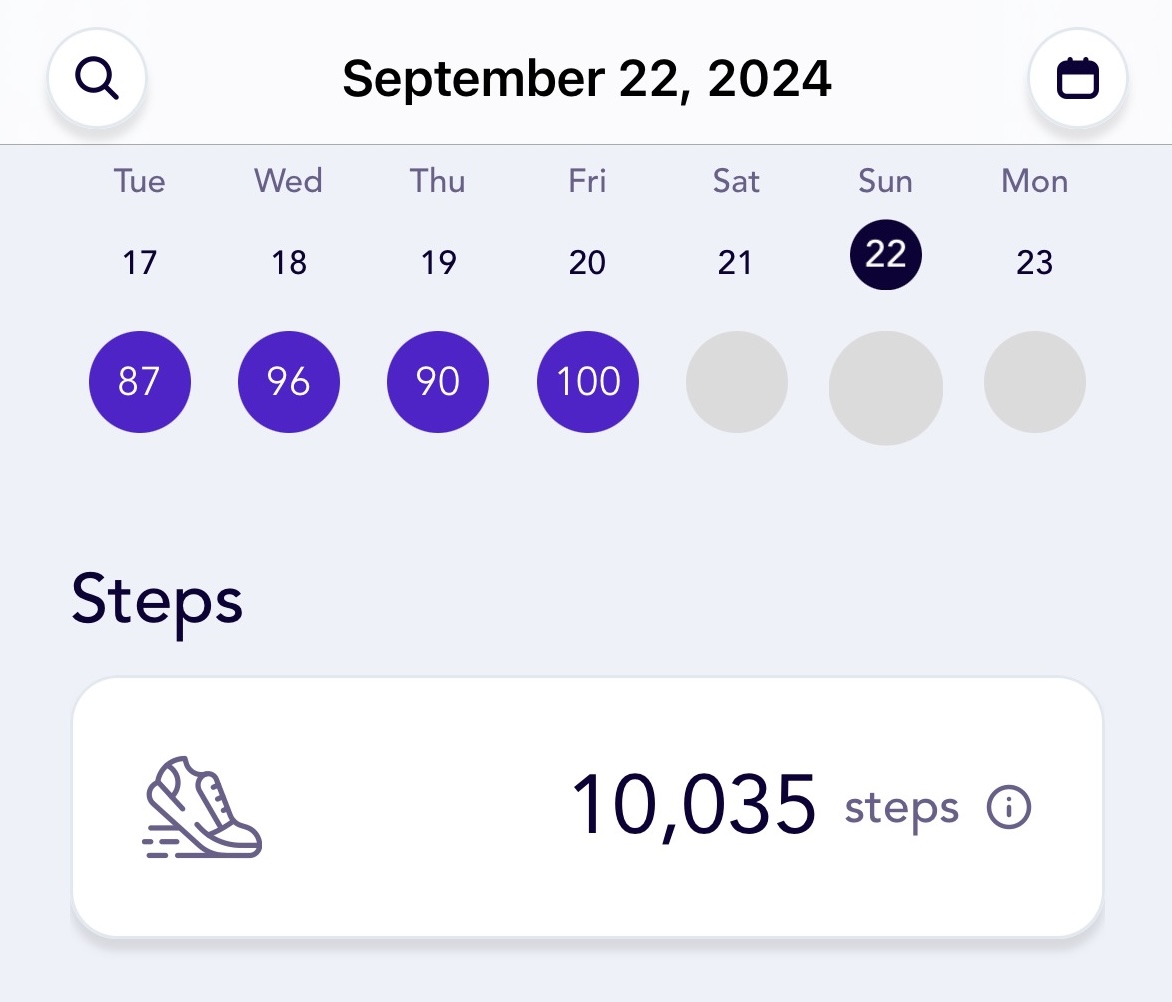
Task: Tap the empty gray circle under Mon
Action: tap(1034, 382)
